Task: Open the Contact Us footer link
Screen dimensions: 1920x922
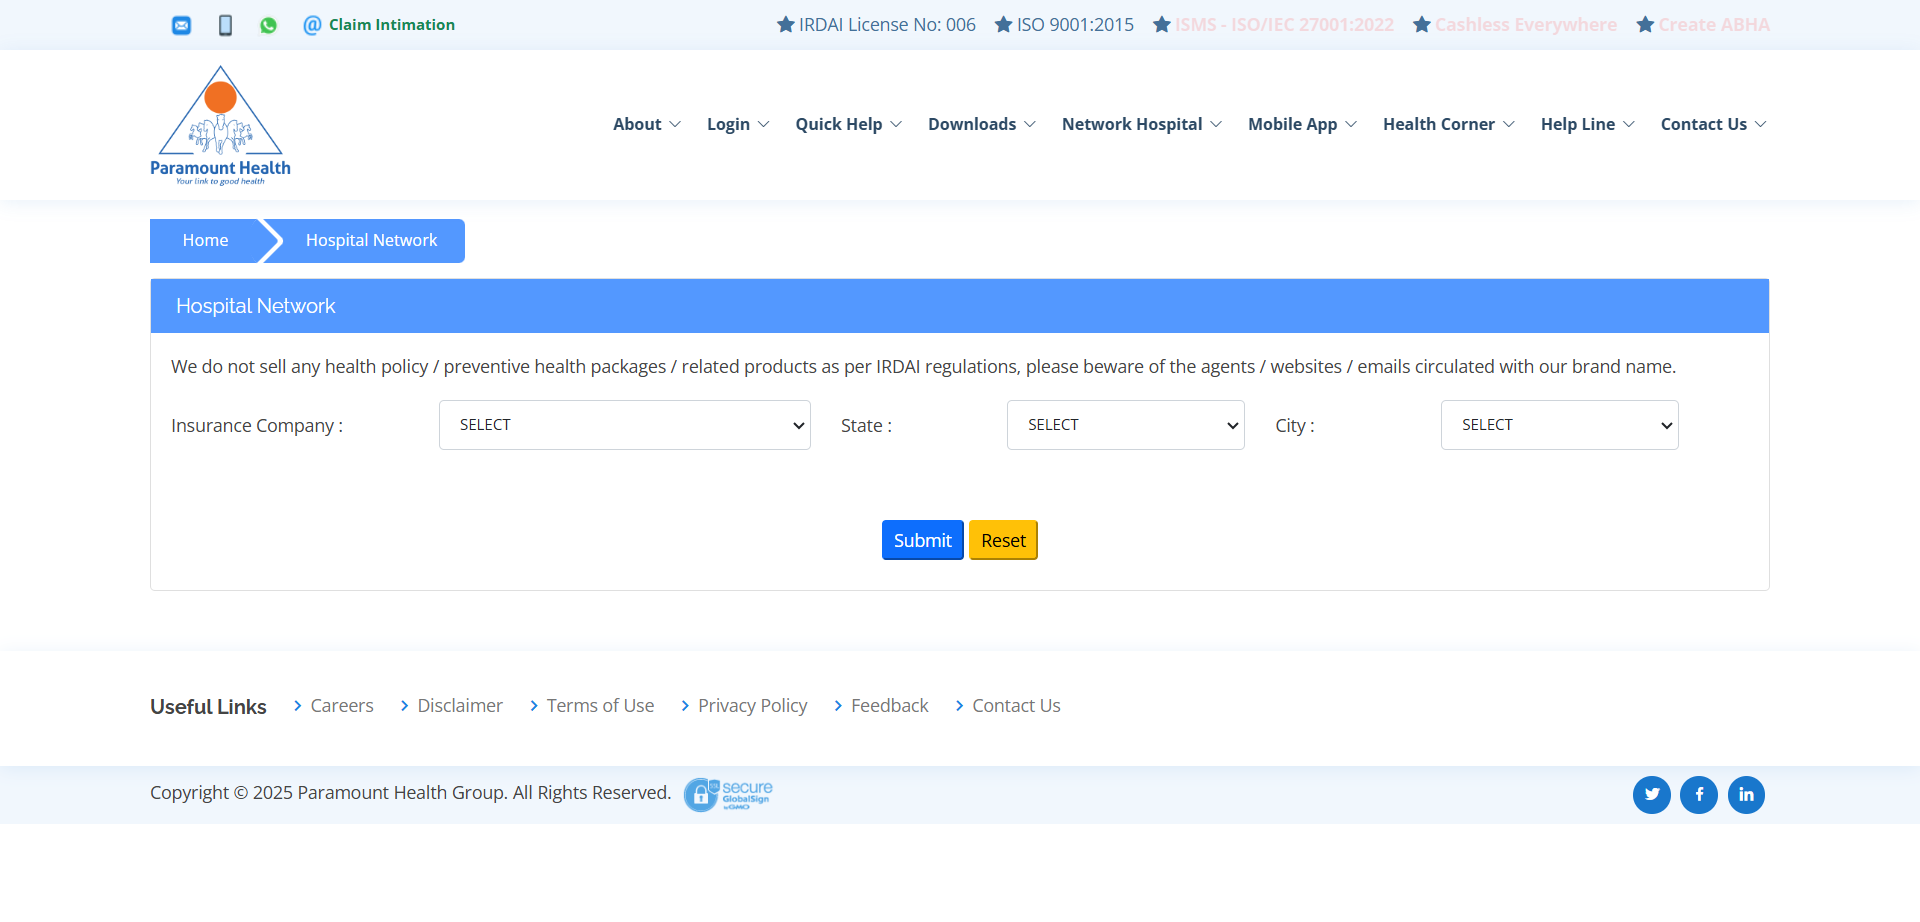Action: pyautogui.click(x=1016, y=706)
